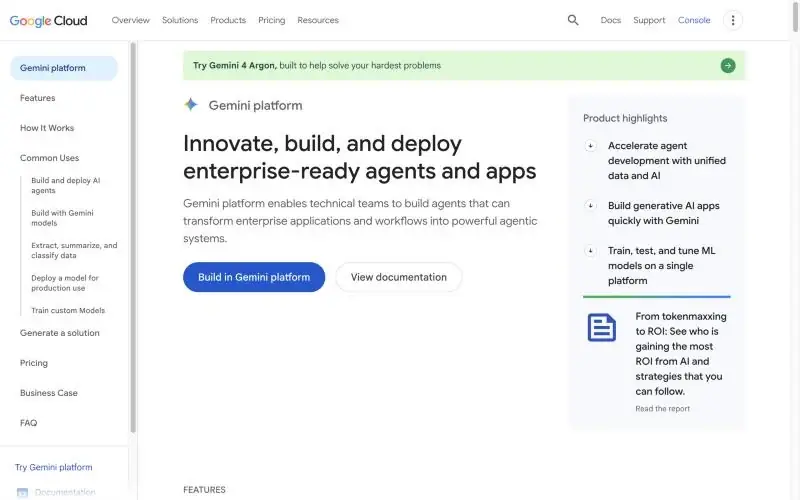The width and height of the screenshot is (800, 500).
Task: Click the Product highlights heading
Action: coord(625,118)
